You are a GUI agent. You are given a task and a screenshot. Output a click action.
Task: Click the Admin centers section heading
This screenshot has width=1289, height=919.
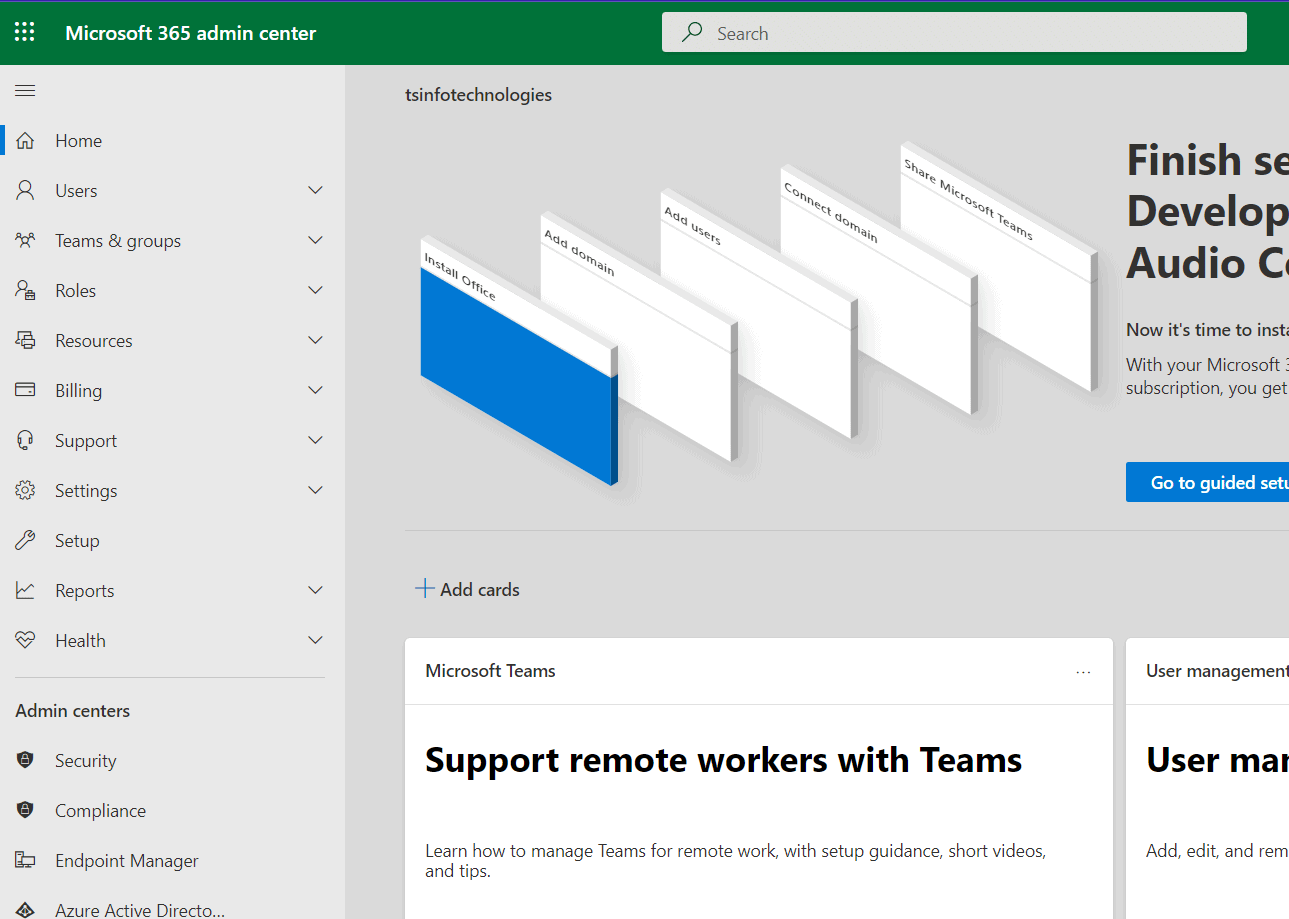tap(73, 711)
